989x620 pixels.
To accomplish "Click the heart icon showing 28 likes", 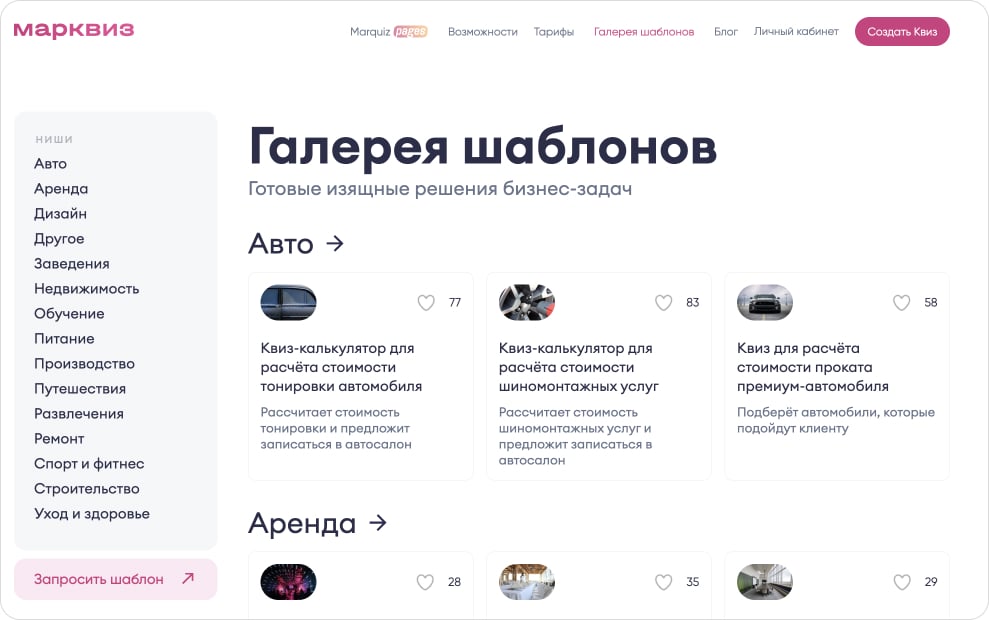I will coord(425,581).
